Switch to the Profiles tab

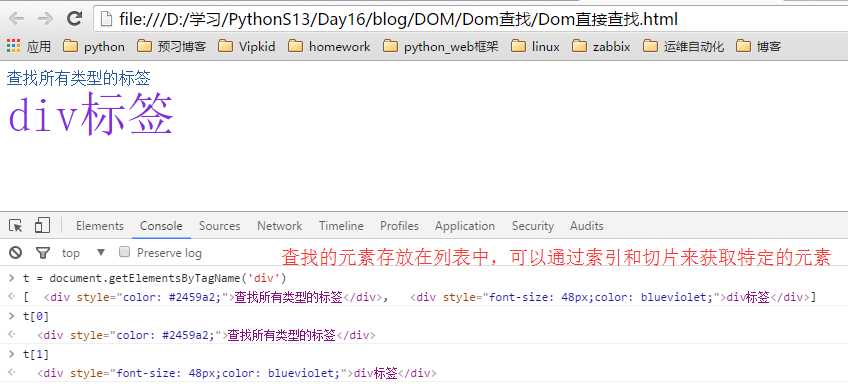[x=400, y=226]
